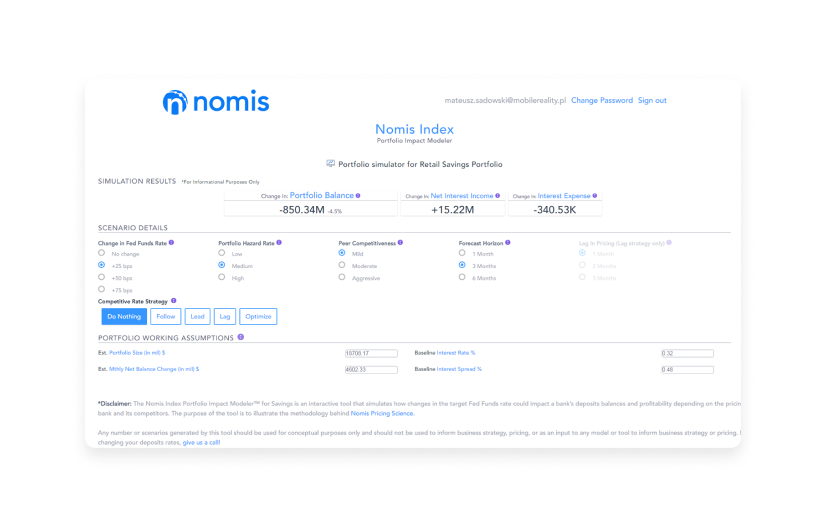Choose the Do Nothing strategy
Image resolution: width=825 pixels, height=525 pixels.
coord(124,317)
